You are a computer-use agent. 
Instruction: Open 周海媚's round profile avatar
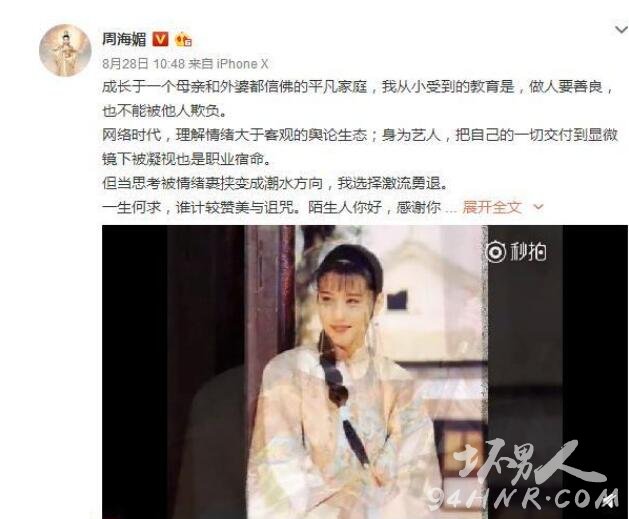click(x=65, y=50)
